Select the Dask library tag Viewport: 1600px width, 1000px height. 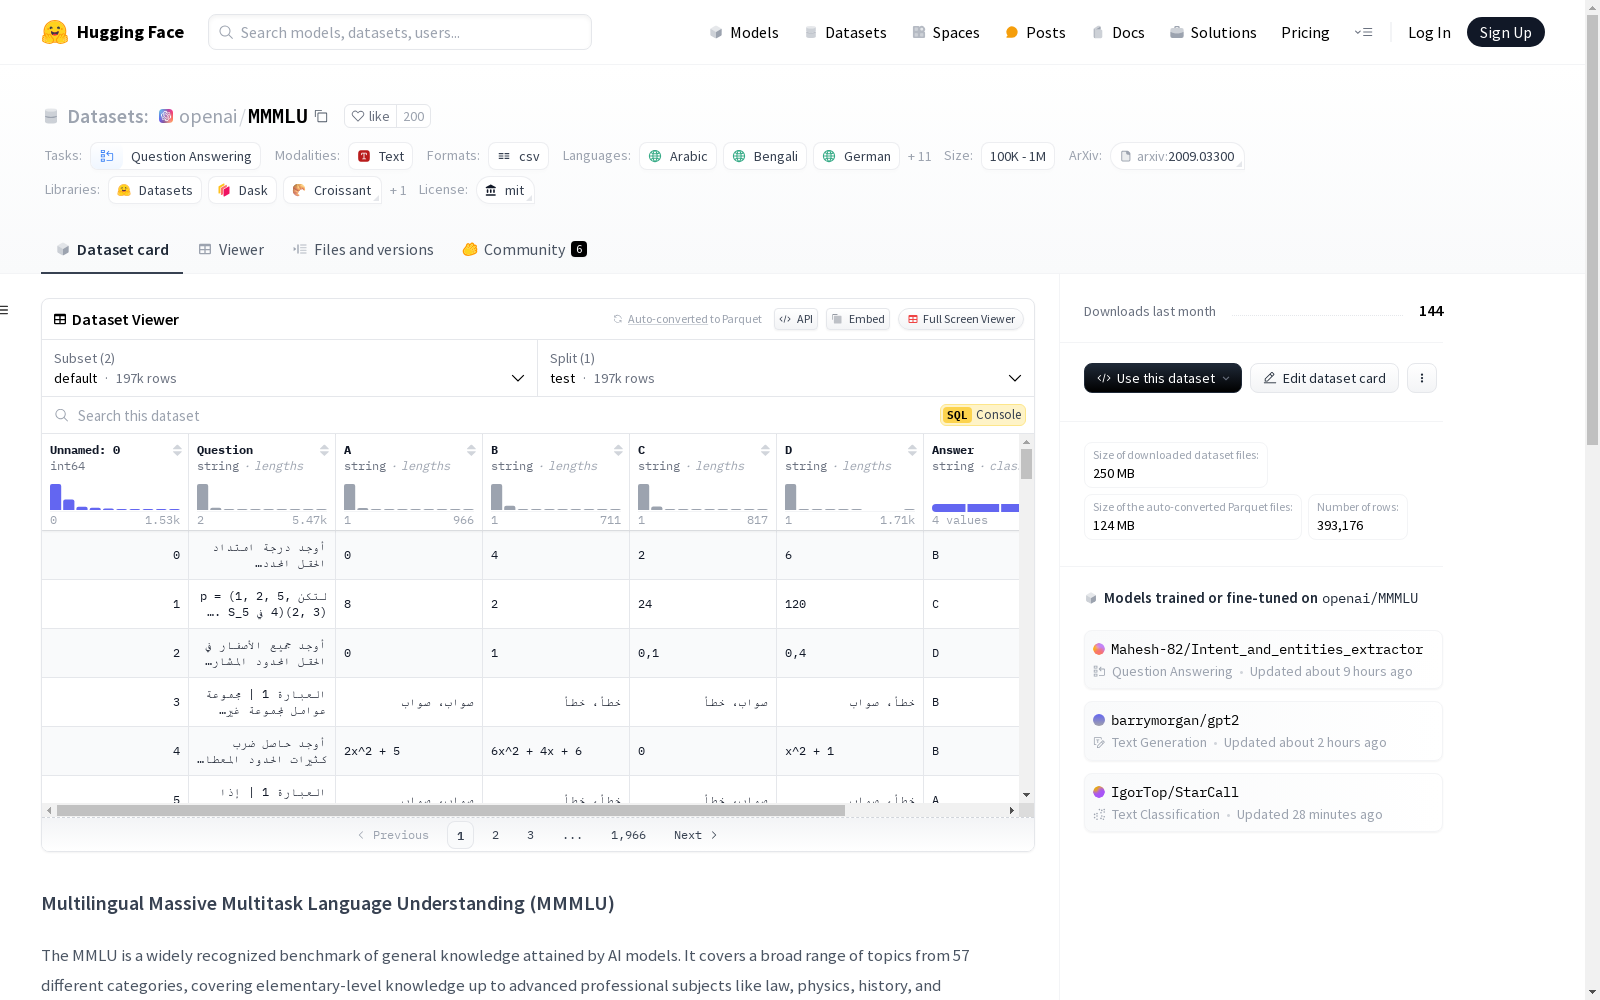tap(243, 190)
